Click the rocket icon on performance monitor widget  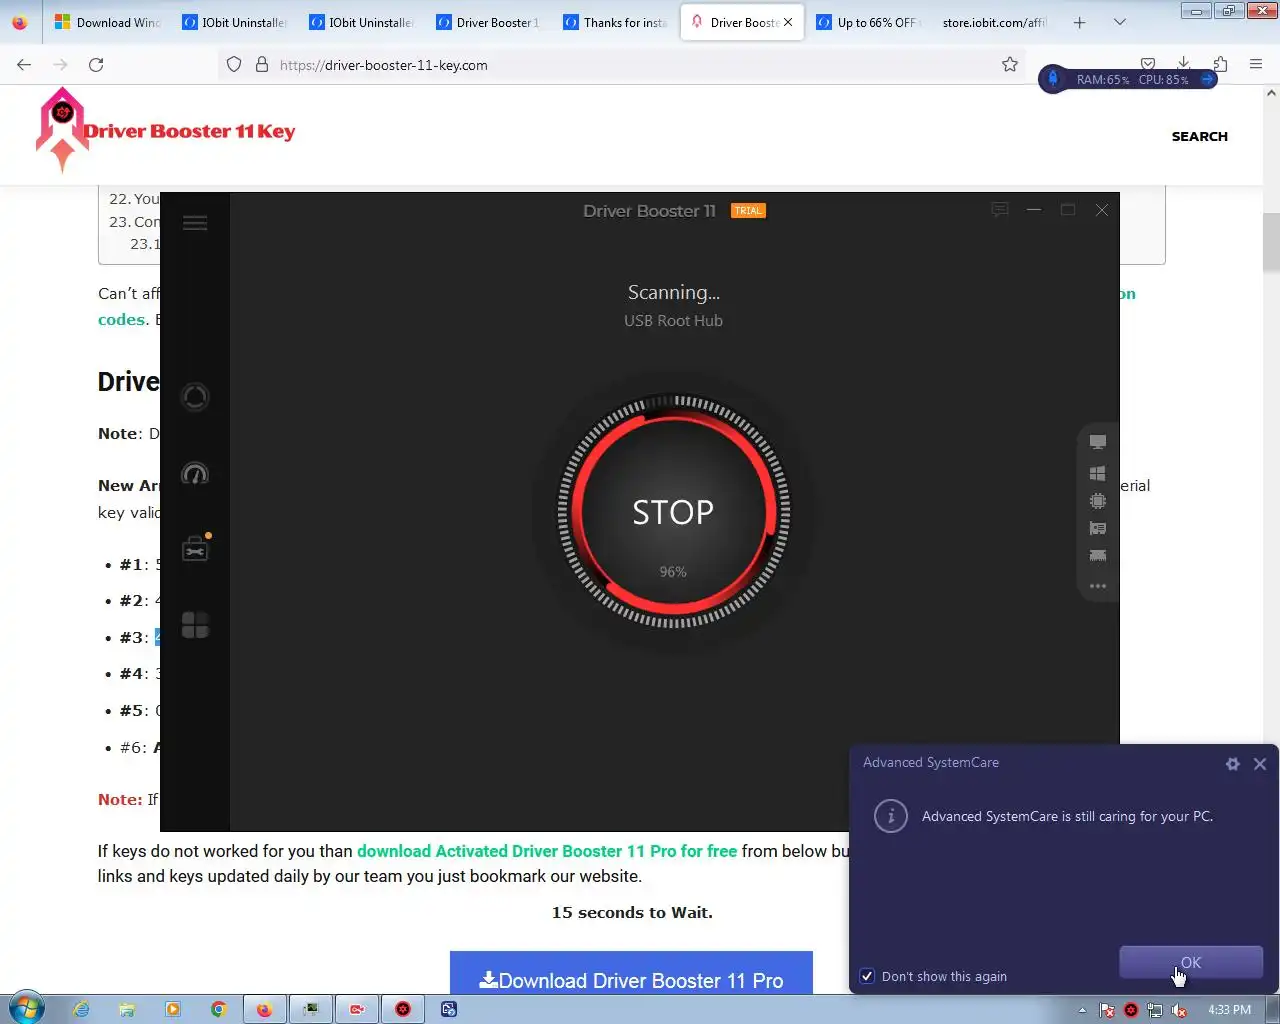(x=1053, y=78)
